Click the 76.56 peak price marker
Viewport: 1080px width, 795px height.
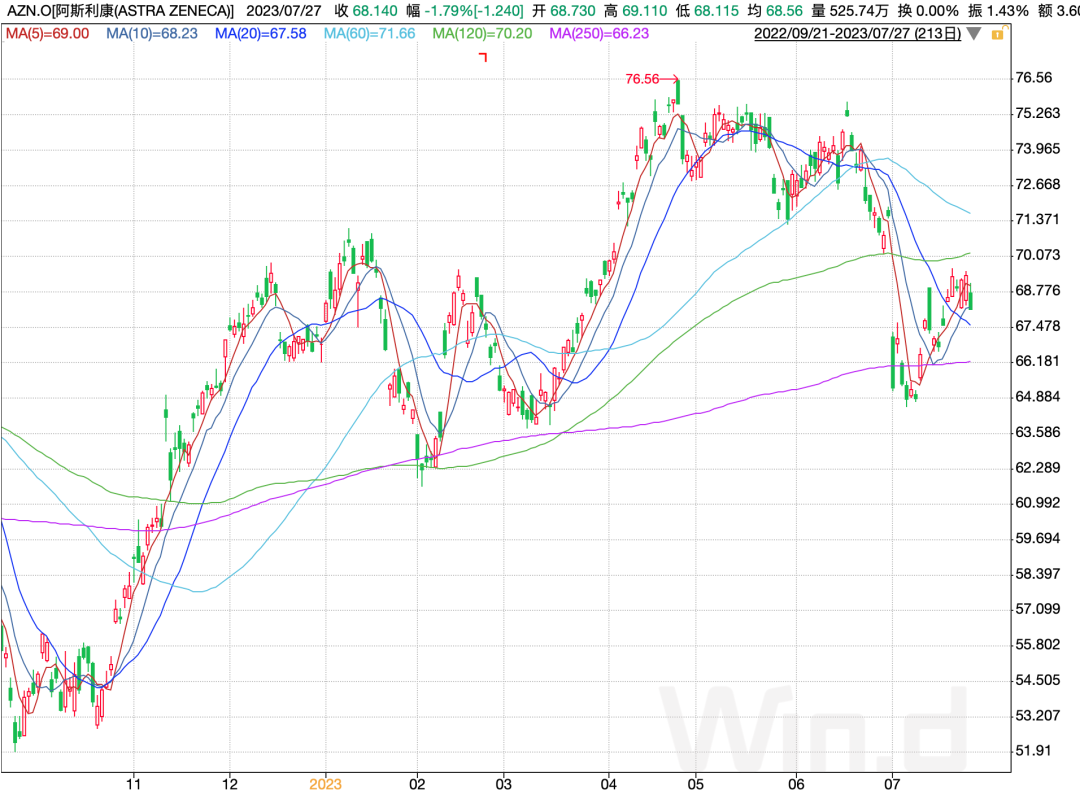[652, 79]
